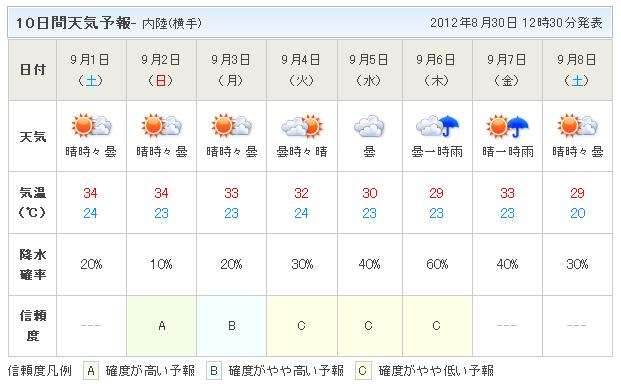Click the reliability B cell for 9月3日
Viewport: 621px width, 390px height.
[x=232, y=326]
